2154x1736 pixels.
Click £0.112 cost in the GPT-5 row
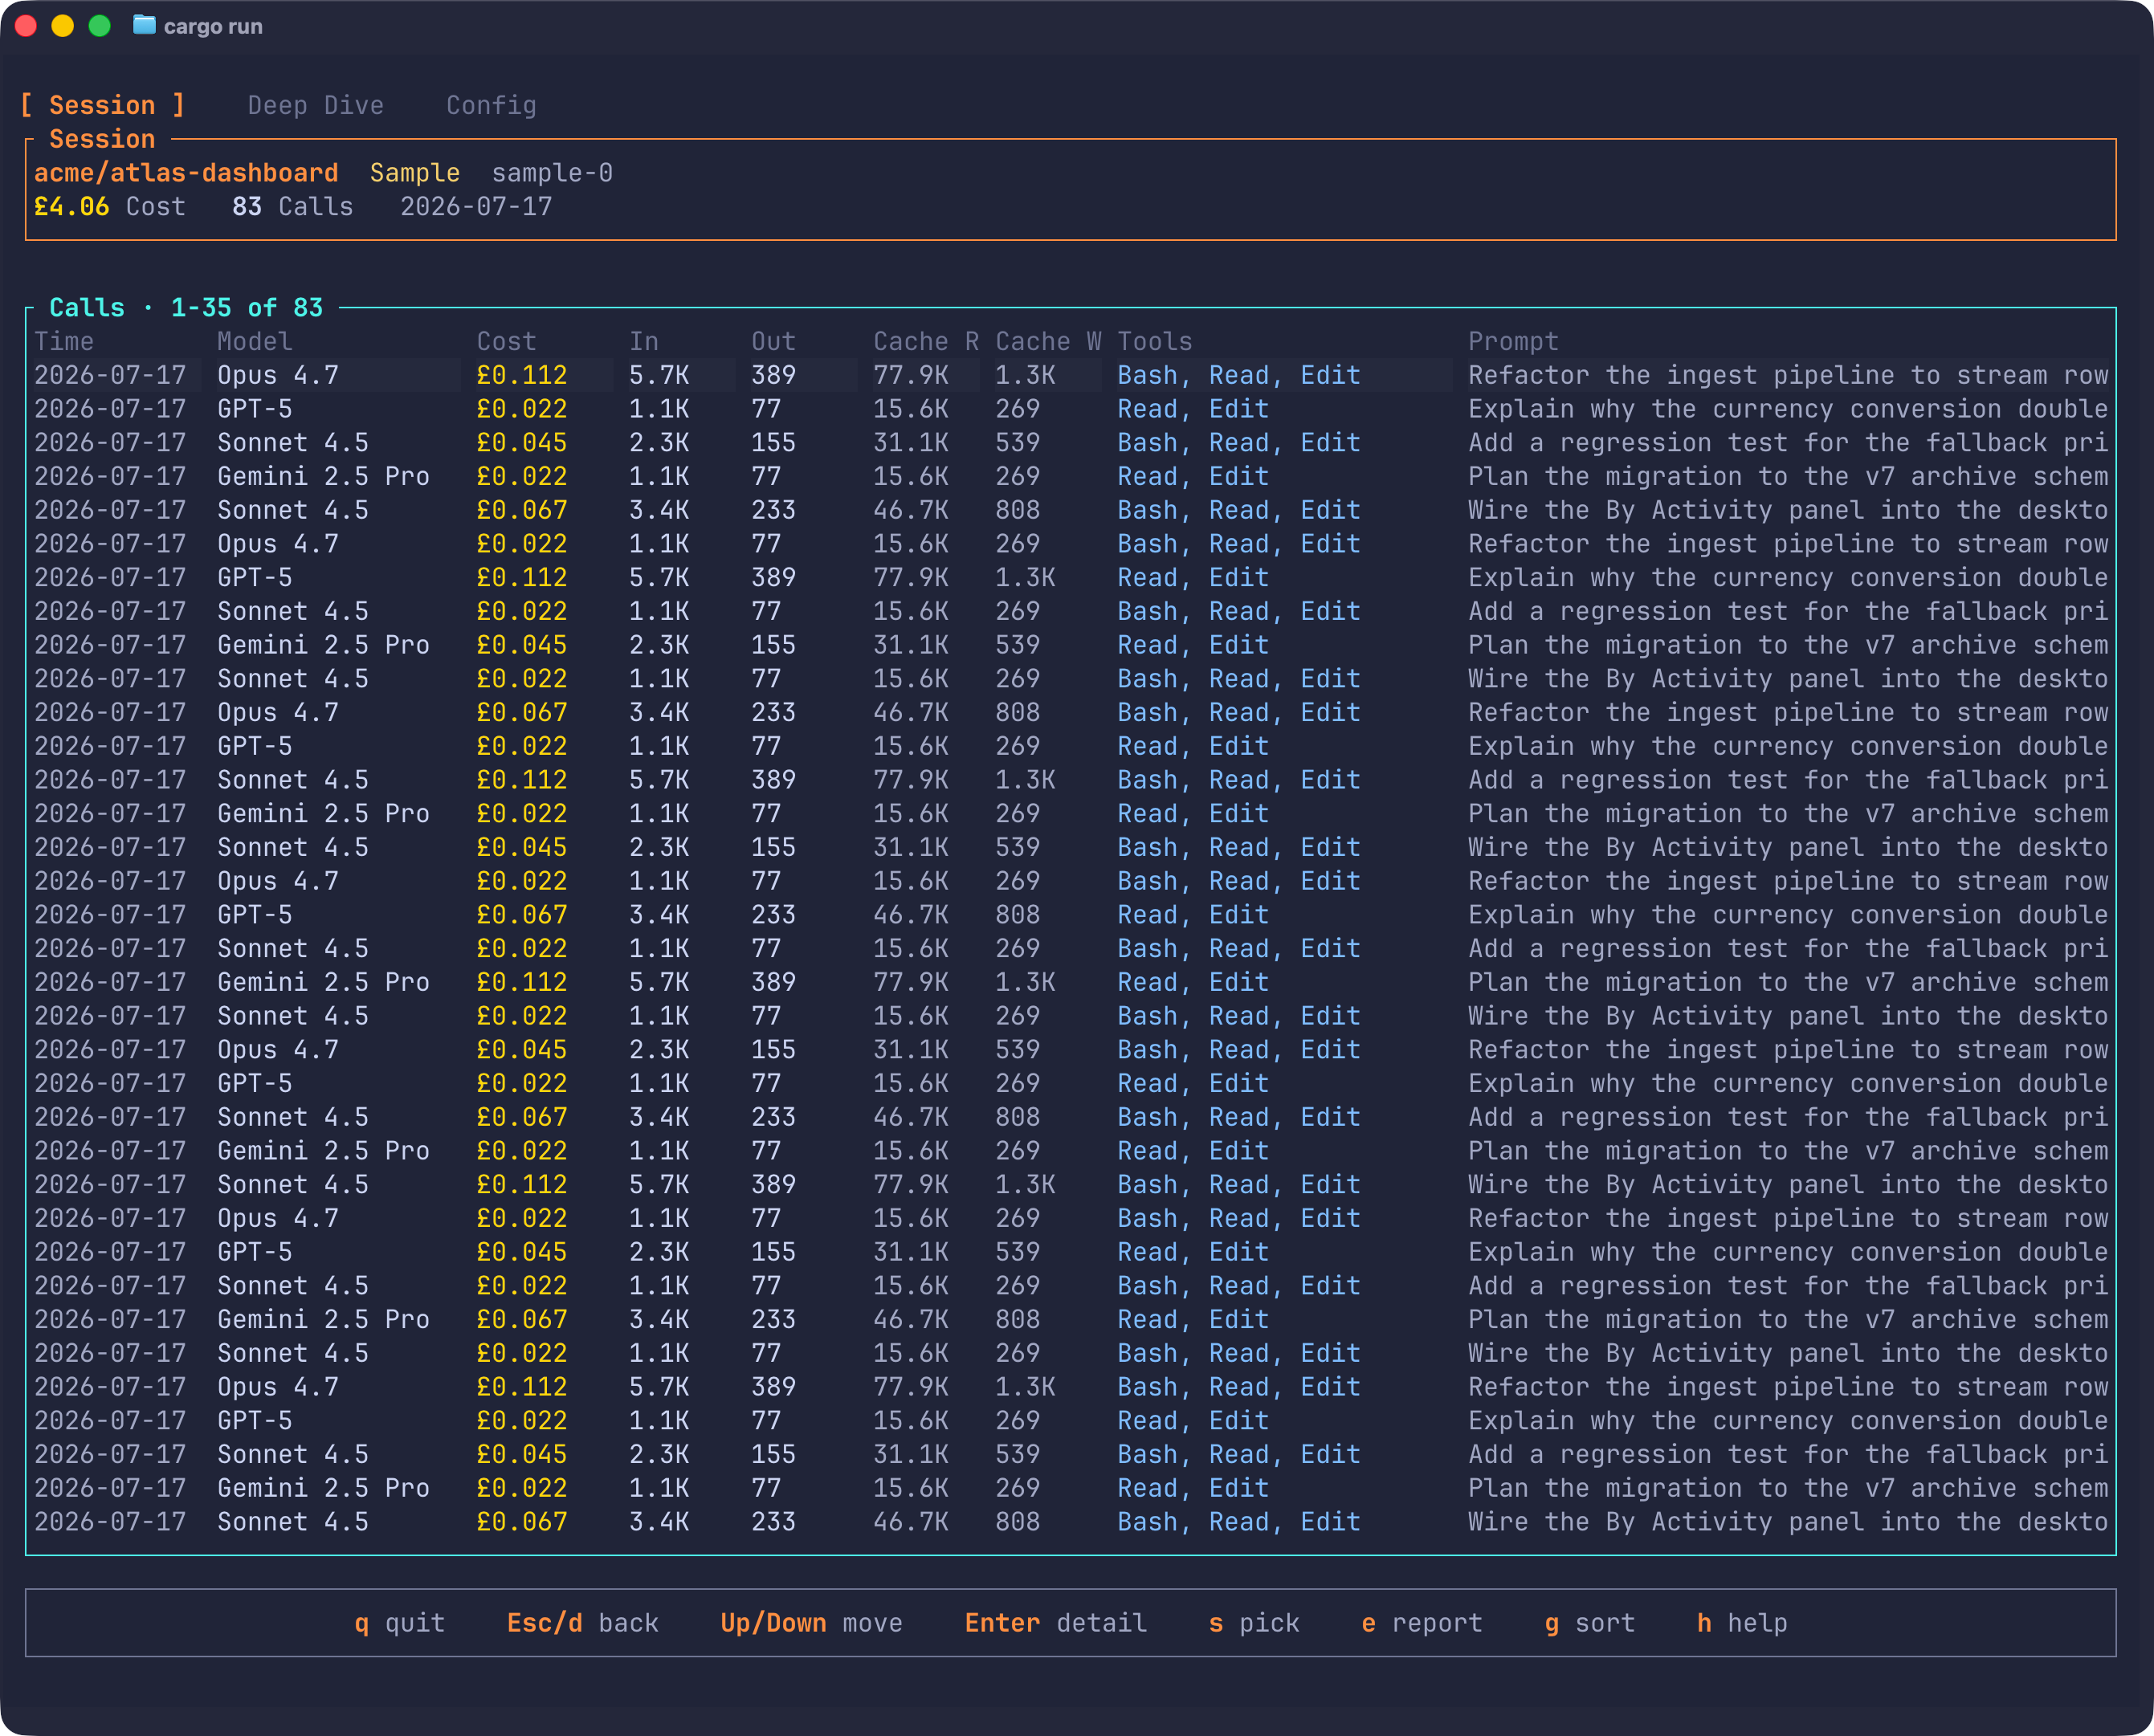coord(522,577)
